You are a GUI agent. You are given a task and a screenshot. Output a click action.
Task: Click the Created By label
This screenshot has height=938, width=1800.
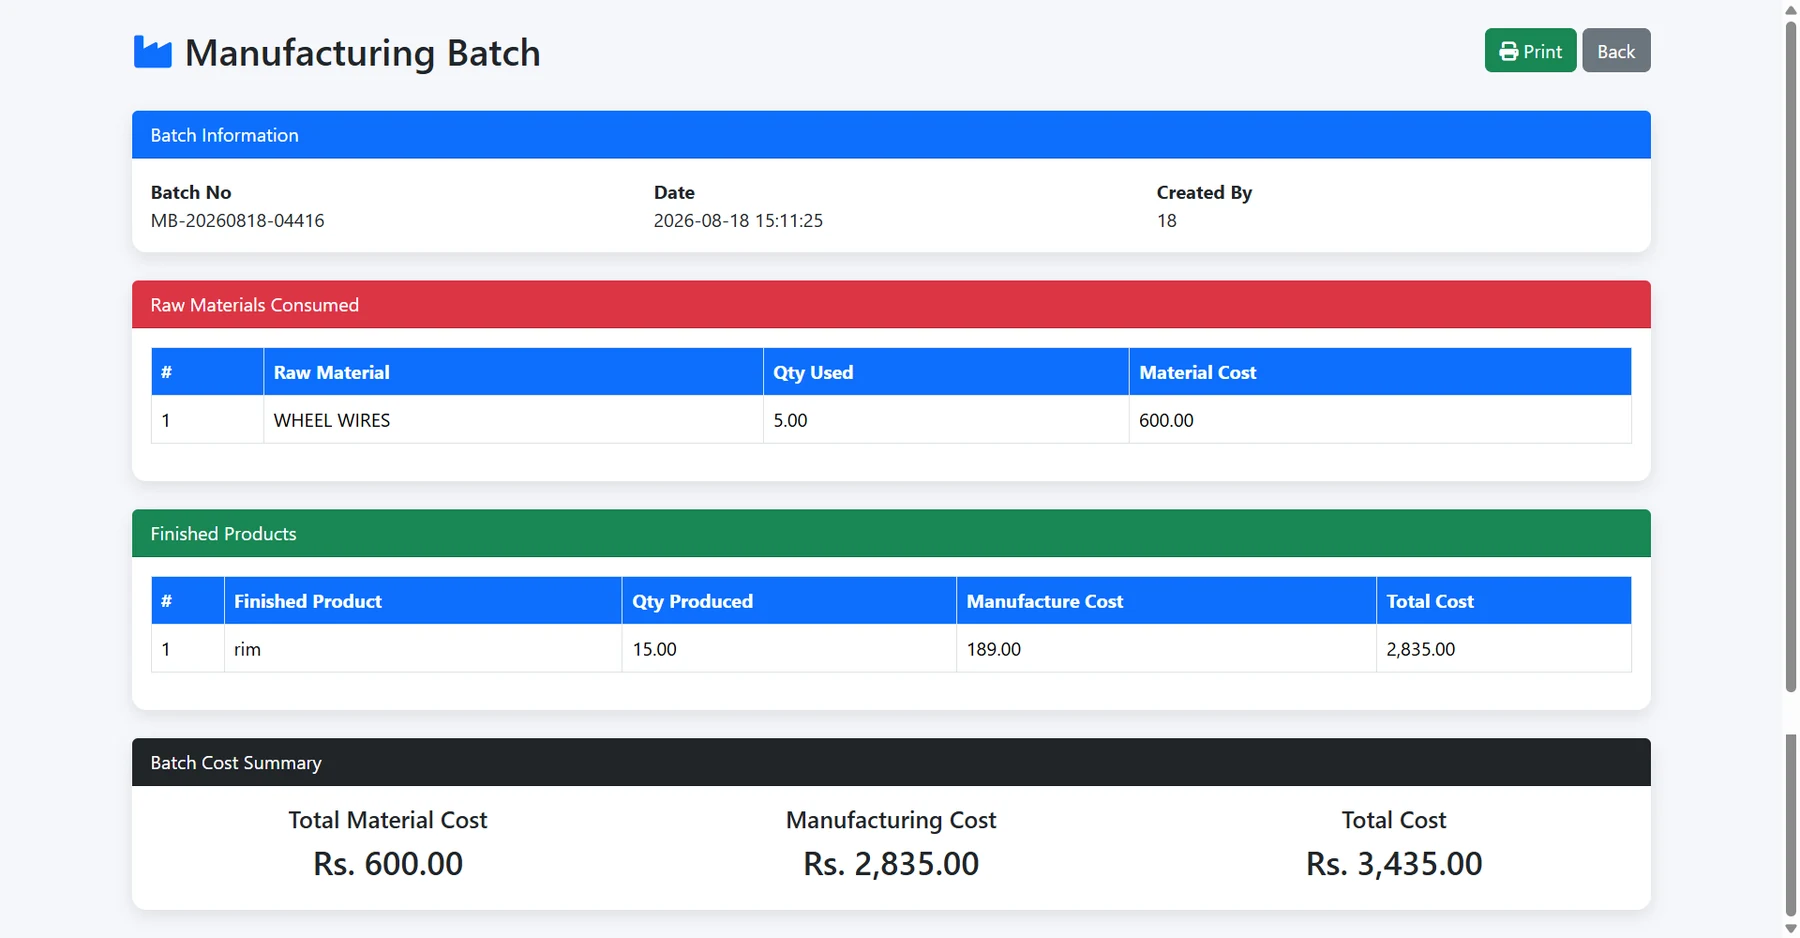[1204, 192]
